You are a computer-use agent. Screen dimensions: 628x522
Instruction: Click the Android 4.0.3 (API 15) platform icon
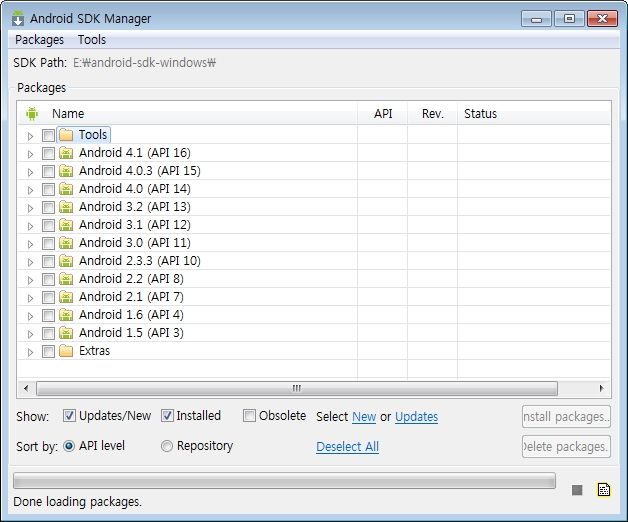(x=66, y=171)
